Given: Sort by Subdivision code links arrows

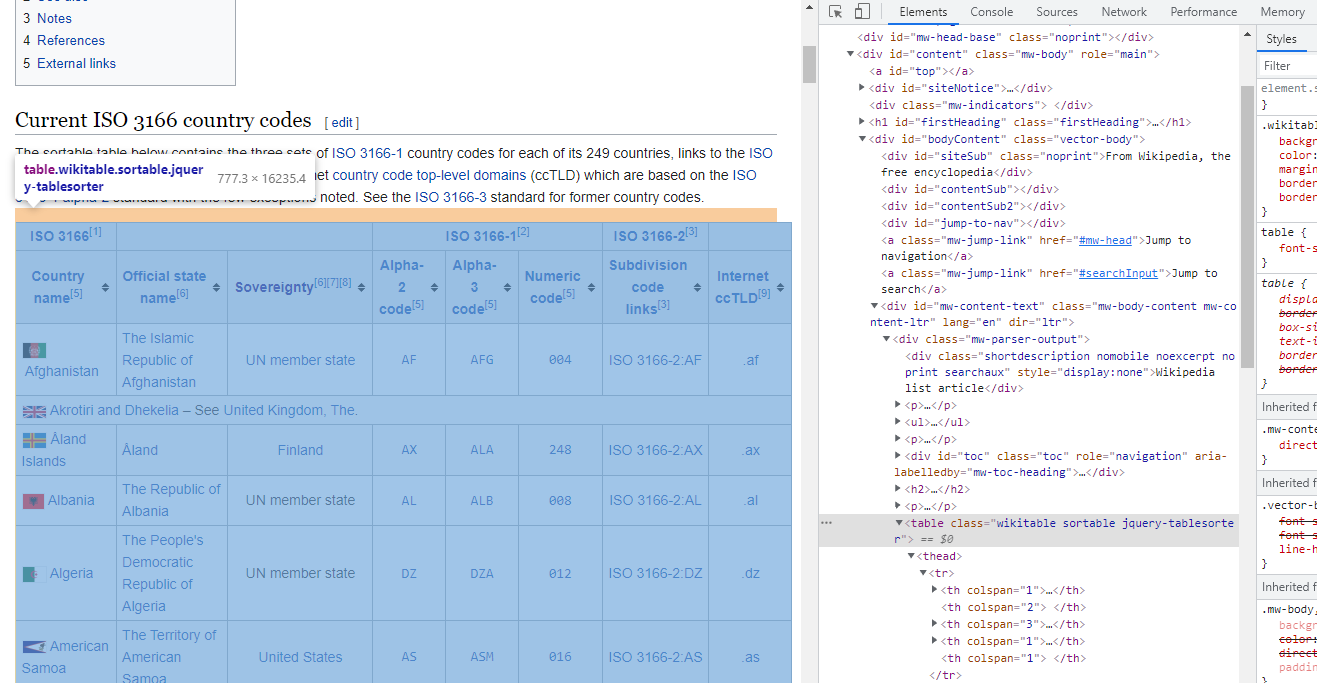Looking at the screenshot, I should [x=697, y=287].
